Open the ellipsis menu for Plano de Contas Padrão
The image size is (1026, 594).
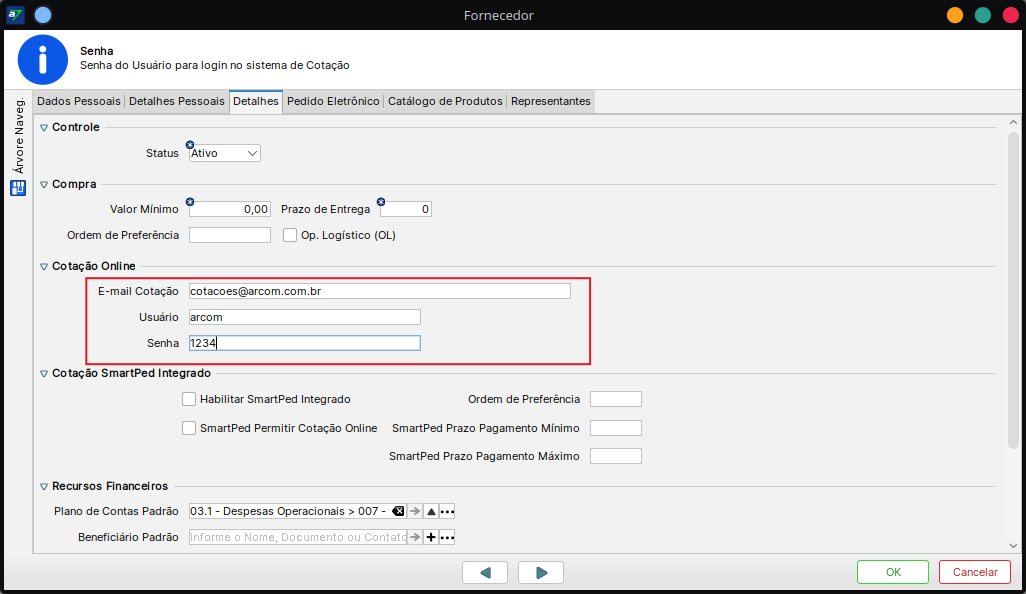[x=447, y=511]
